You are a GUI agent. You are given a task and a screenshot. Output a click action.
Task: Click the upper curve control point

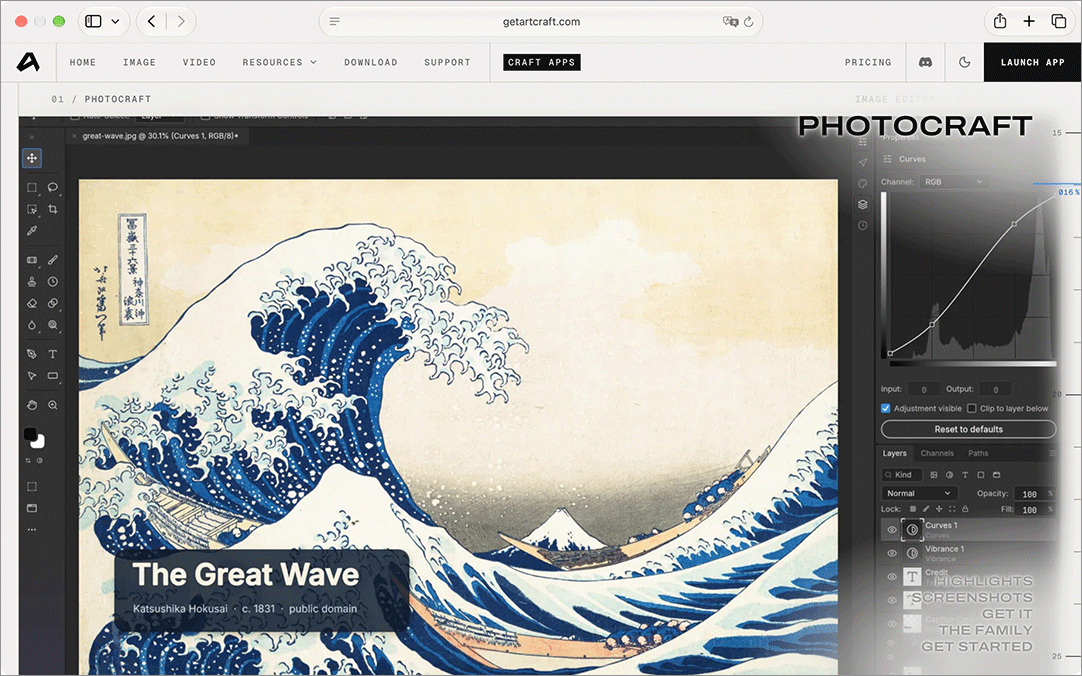1014,224
